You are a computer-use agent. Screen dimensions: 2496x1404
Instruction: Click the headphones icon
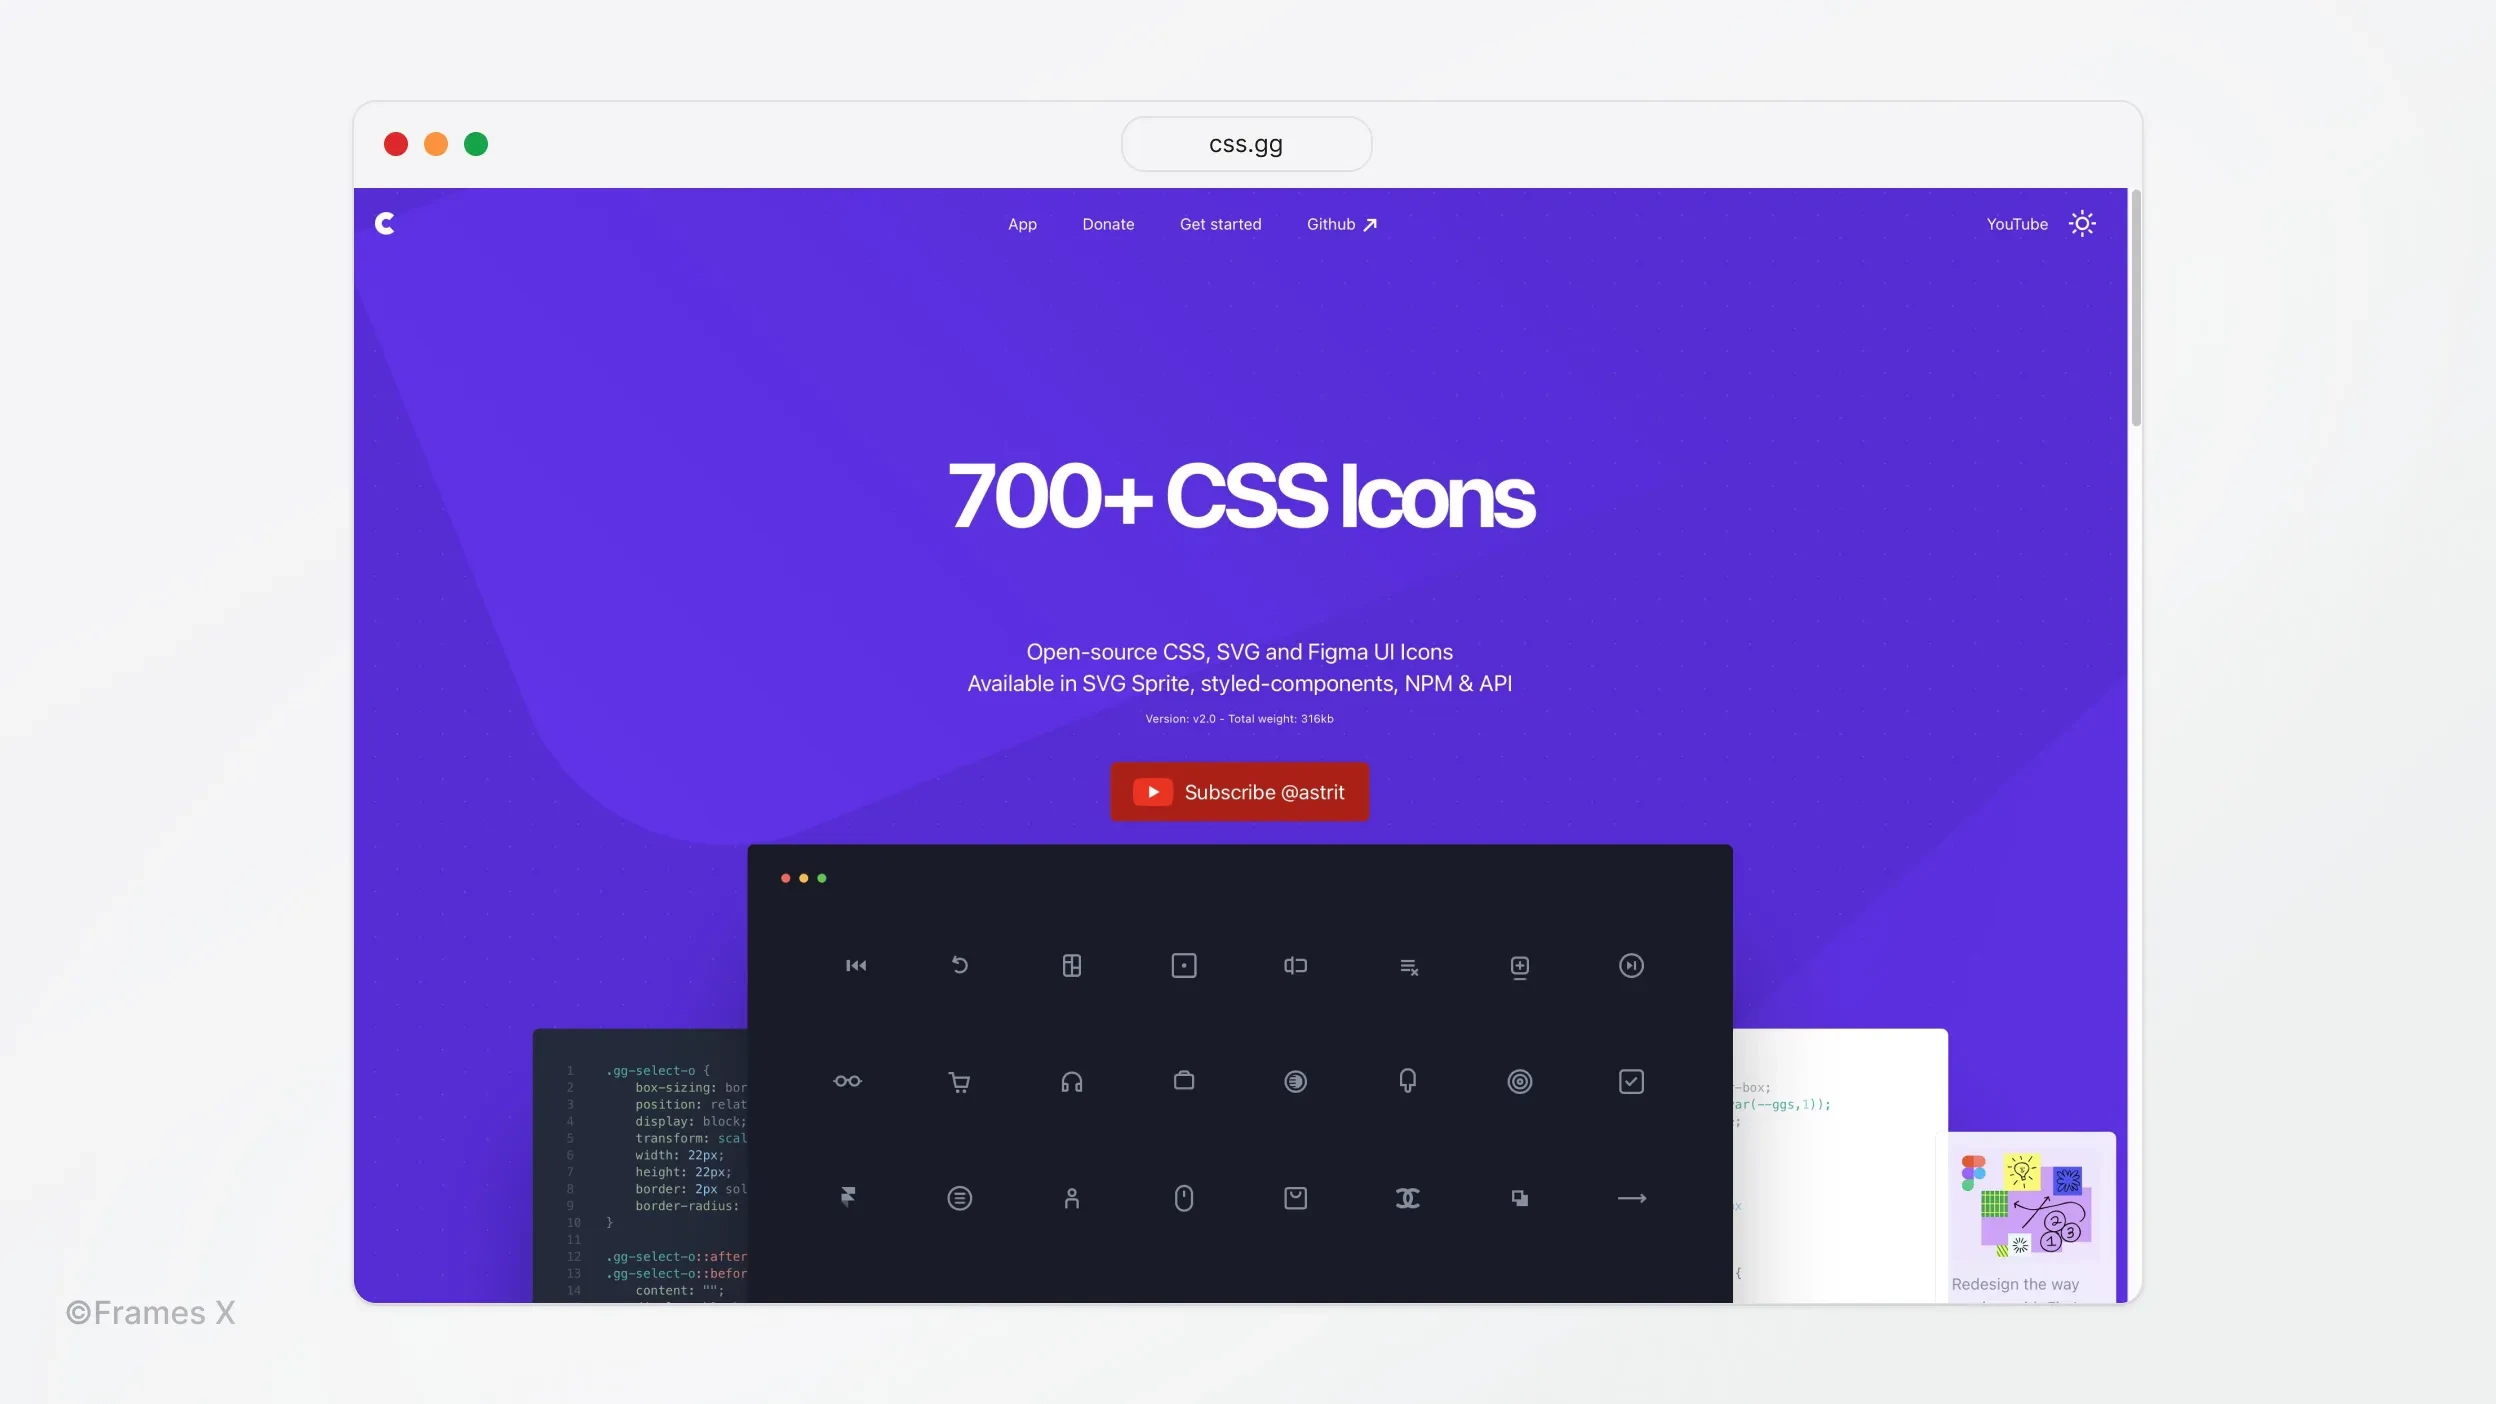[1071, 1080]
